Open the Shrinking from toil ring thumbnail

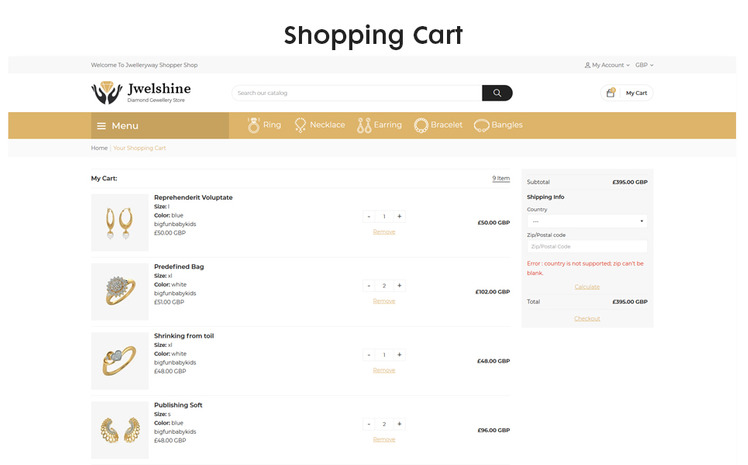(x=120, y=361)
